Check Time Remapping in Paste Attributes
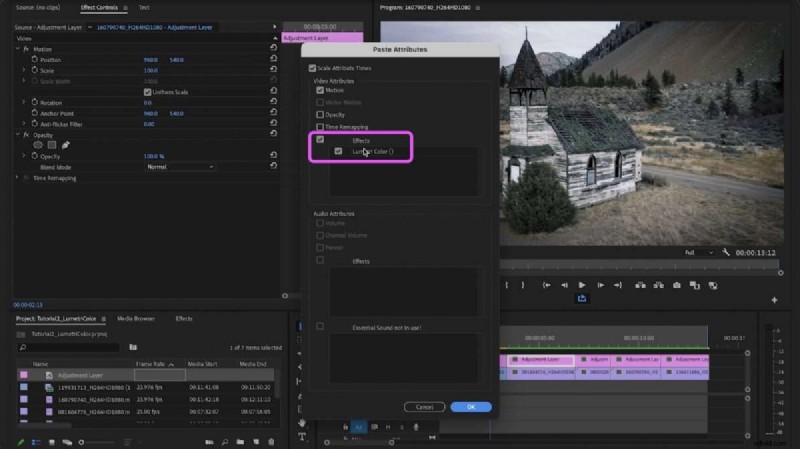Screen dimensions: 800x449 pos(320,127)
